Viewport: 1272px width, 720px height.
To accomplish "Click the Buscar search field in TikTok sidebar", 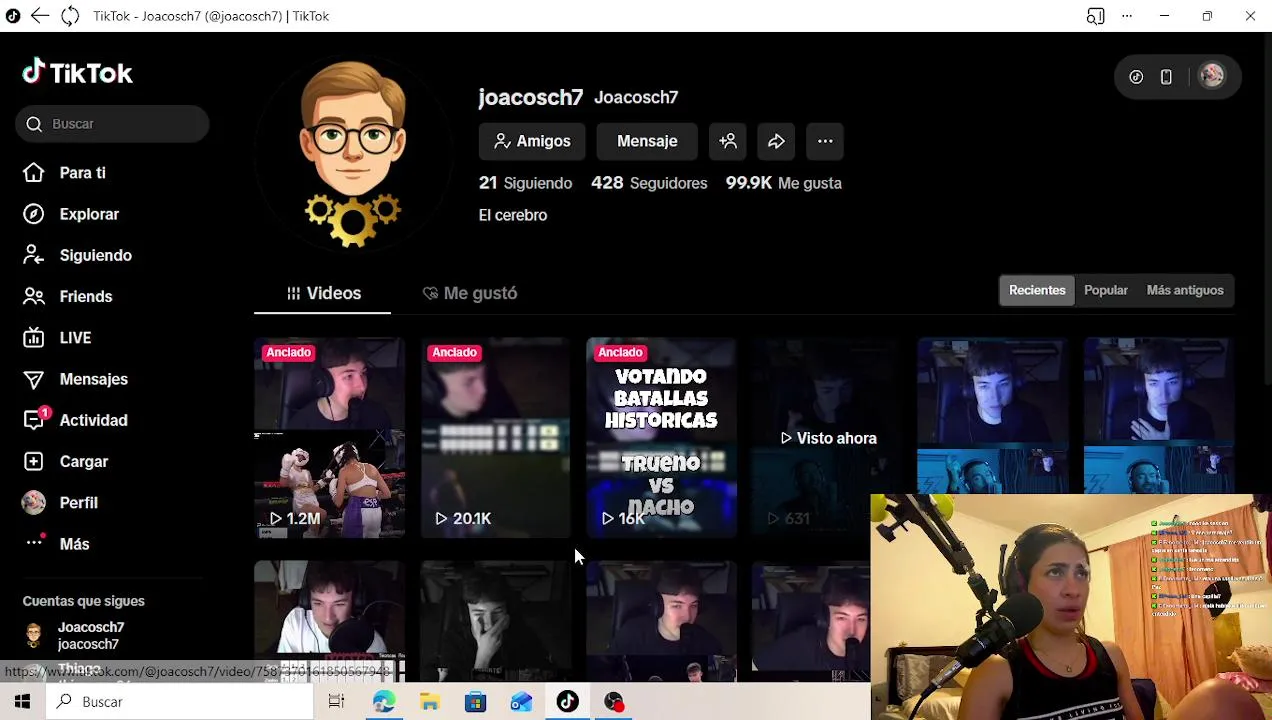I will (112, 124).
